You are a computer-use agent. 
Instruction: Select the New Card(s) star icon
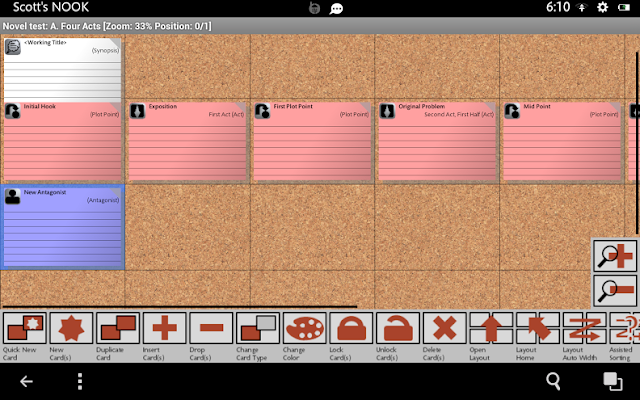(x=71, y=328)
